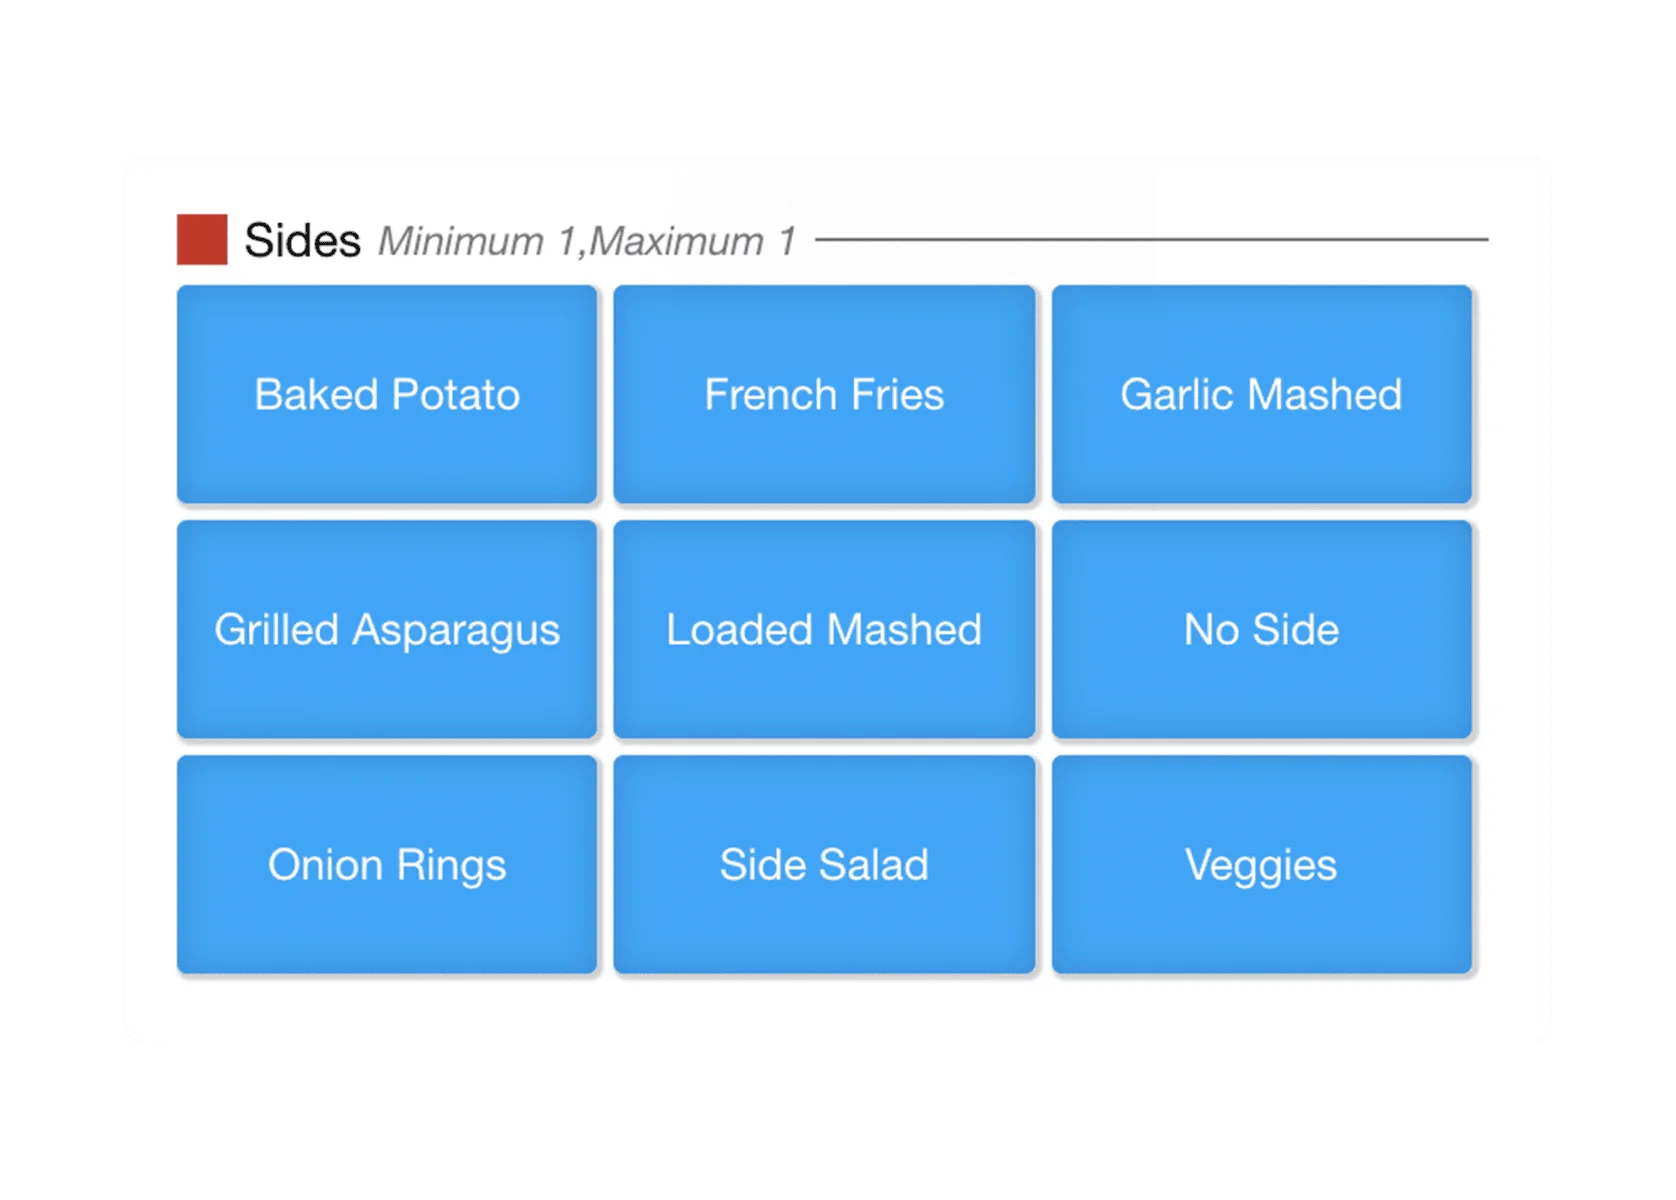Tap the center tile of the Sides grid
1676x1200 pixels.
824,629
